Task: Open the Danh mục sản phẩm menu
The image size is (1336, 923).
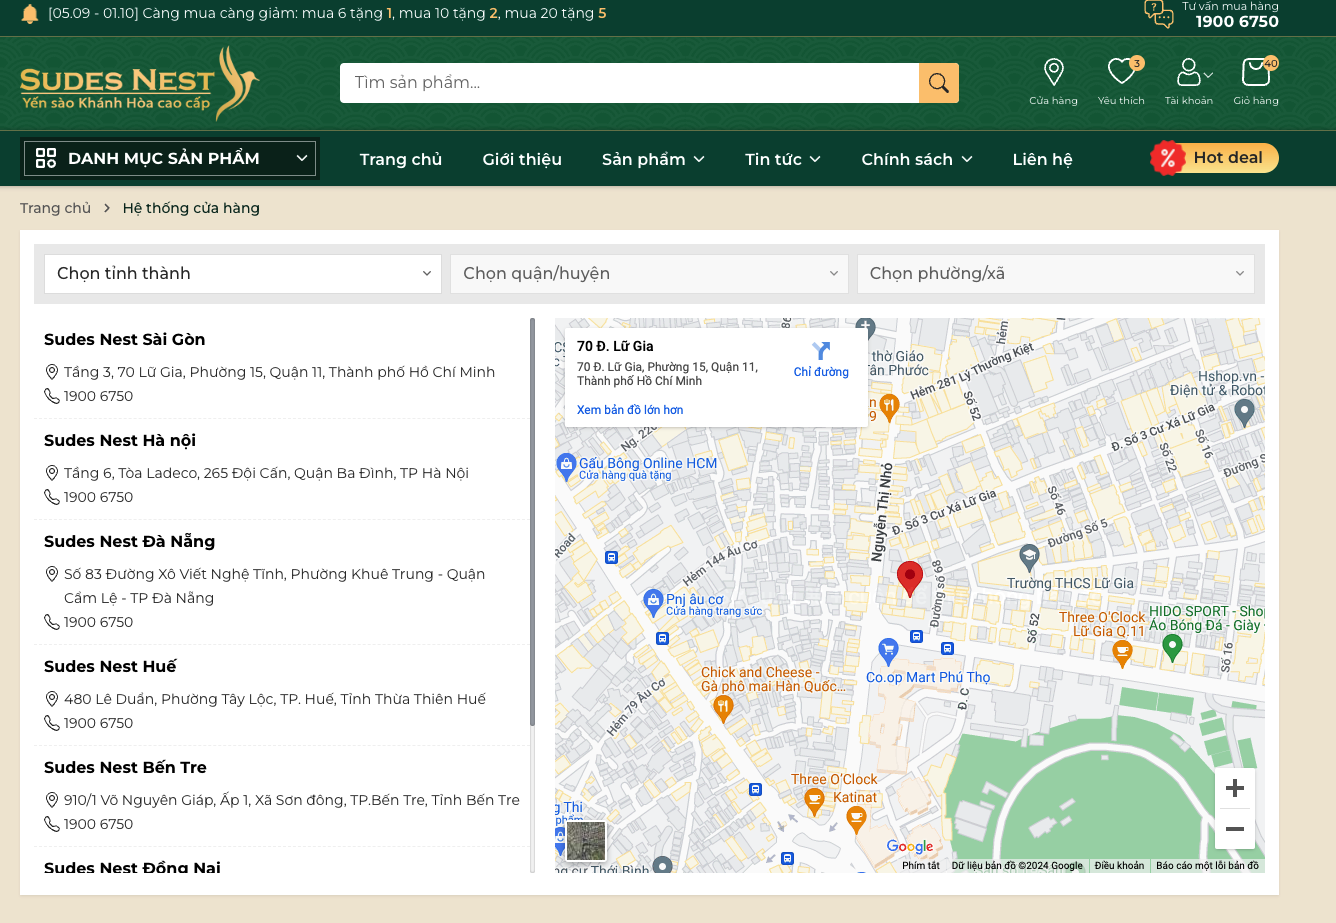Action: [x=170, y=158]
